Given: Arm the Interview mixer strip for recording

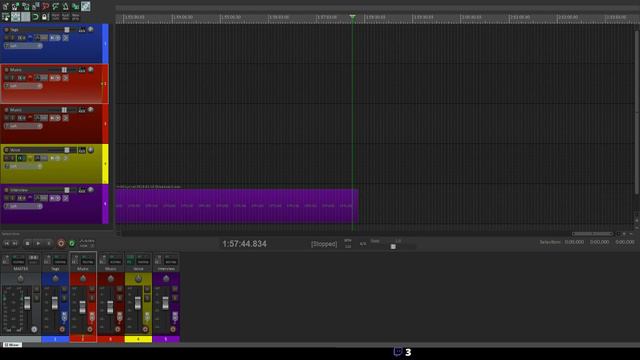Looking at the screenshot, I should (173, 329).
